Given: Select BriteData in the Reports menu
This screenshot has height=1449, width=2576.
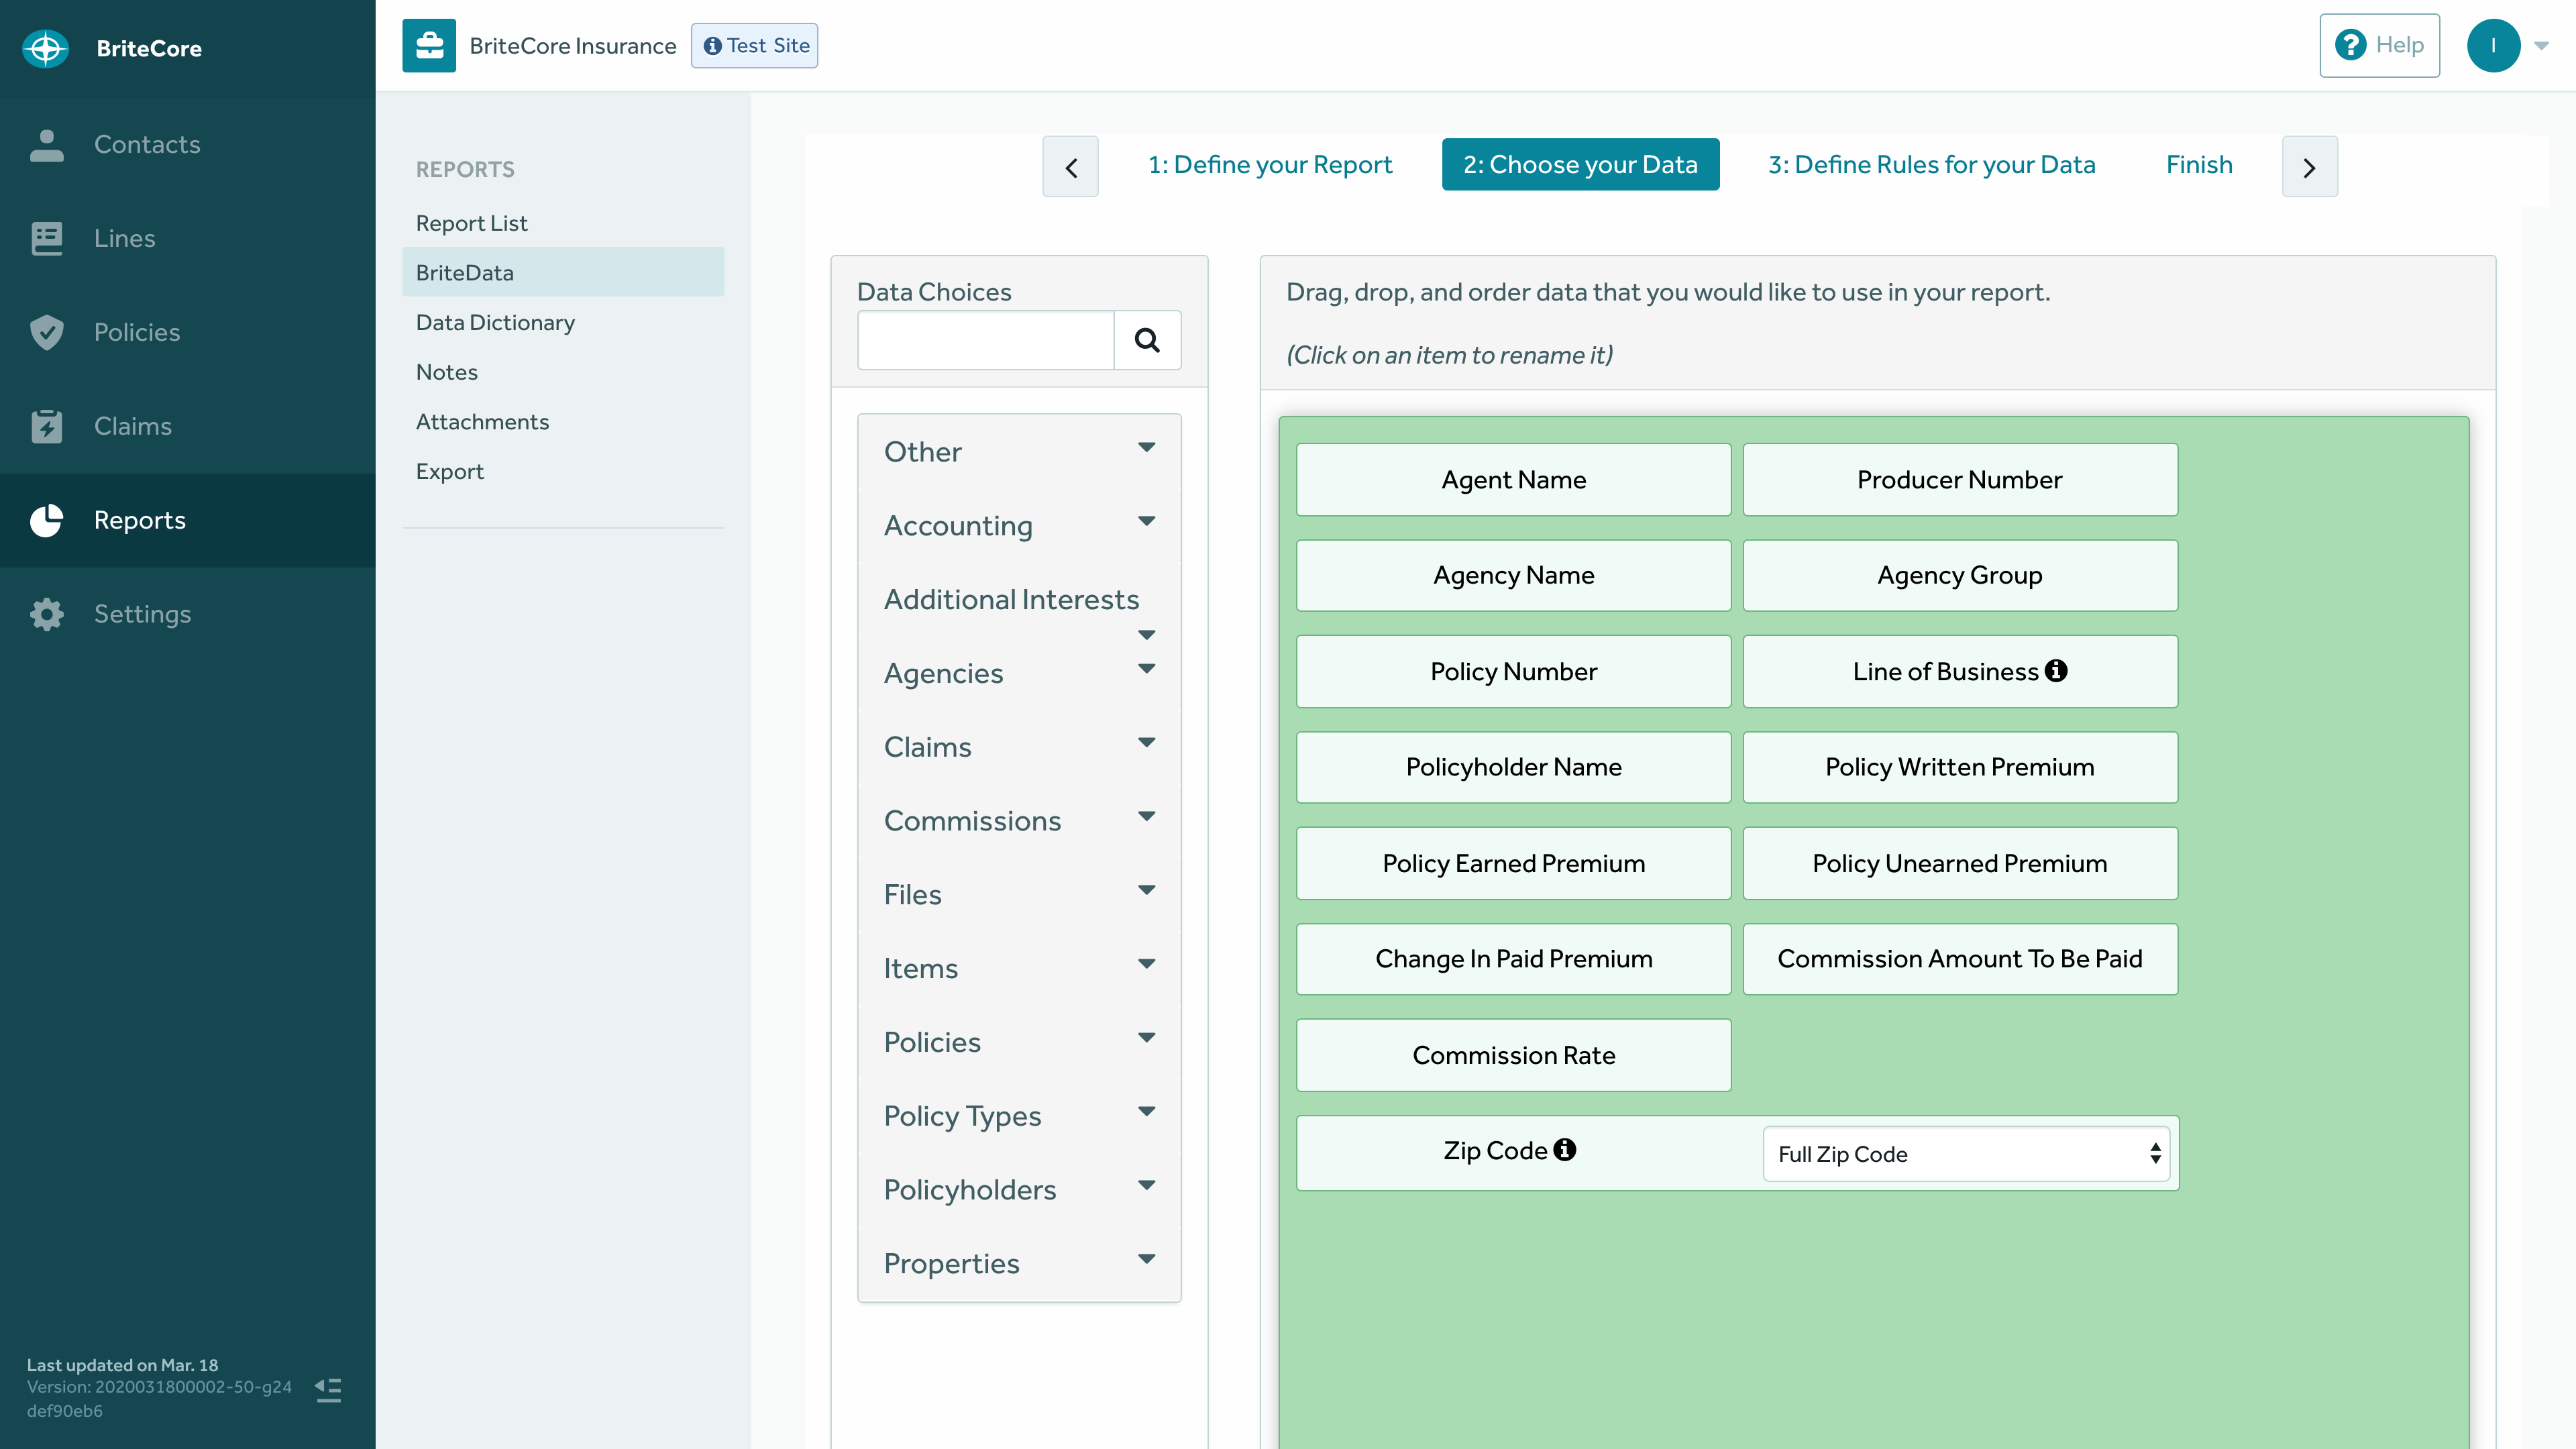Looking at the screenshot, I should [x=563, y=273].
